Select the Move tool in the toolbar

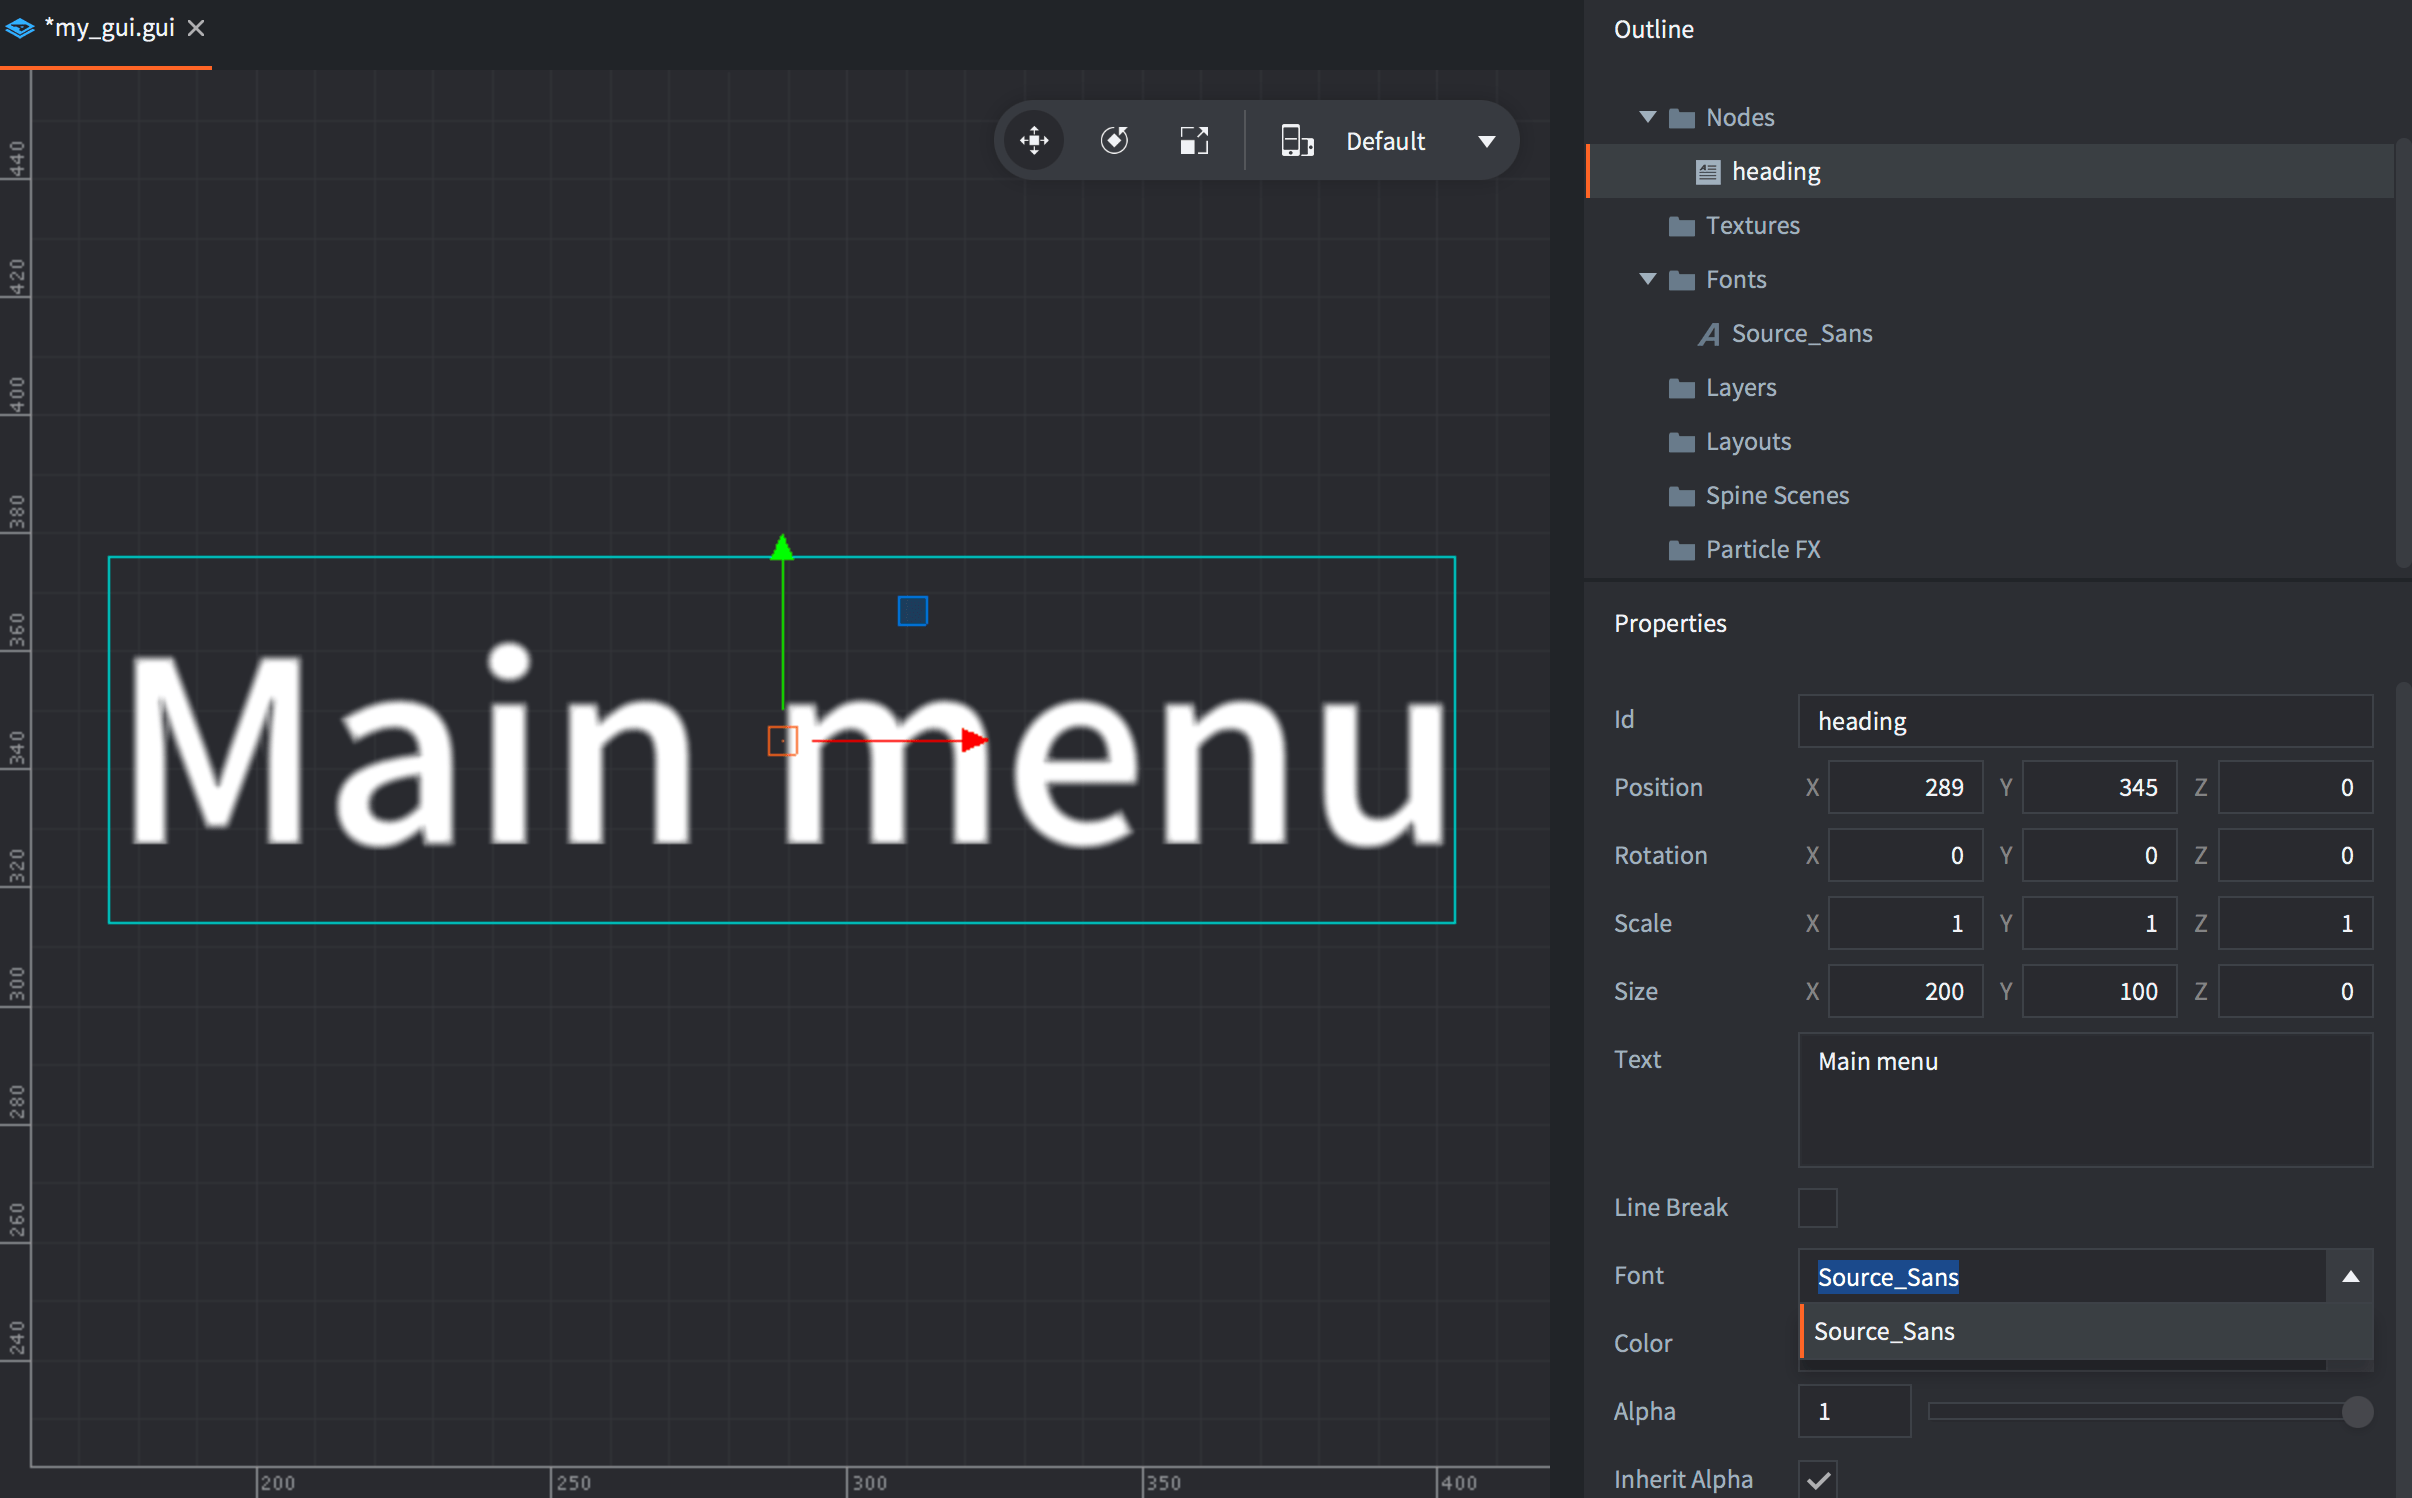click(x=1034, y=140)
